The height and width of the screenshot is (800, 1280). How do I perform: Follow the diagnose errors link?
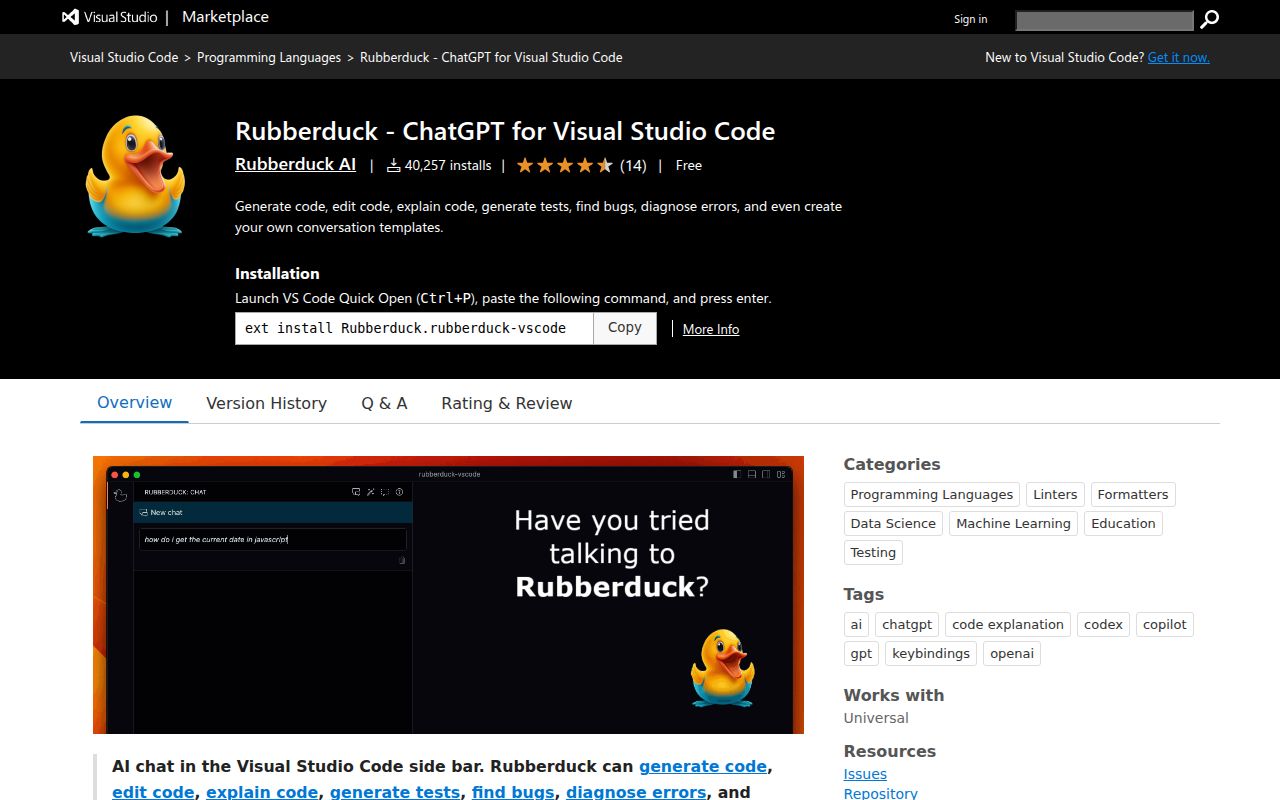(636, 792)
